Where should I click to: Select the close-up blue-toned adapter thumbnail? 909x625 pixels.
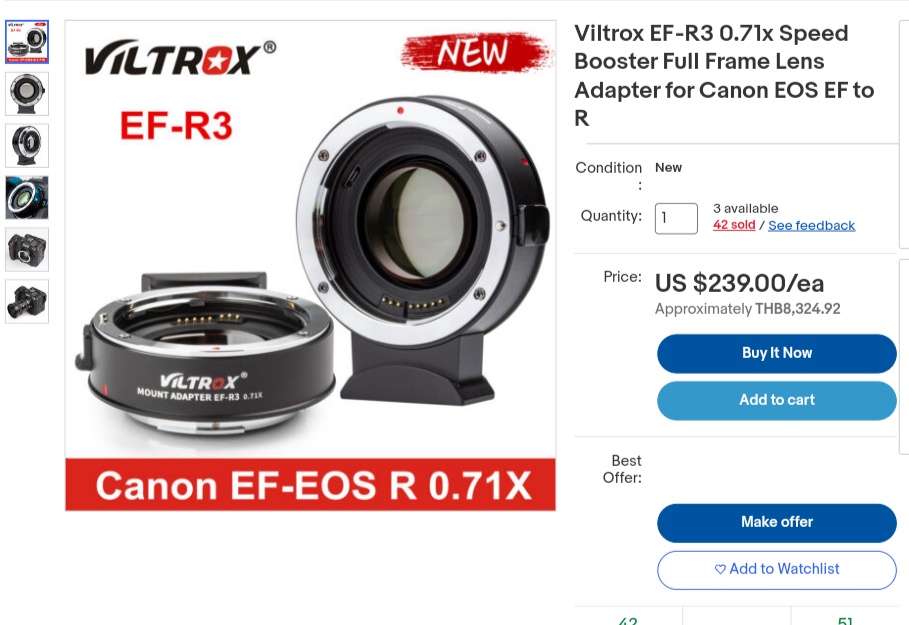tap(27, 198)
